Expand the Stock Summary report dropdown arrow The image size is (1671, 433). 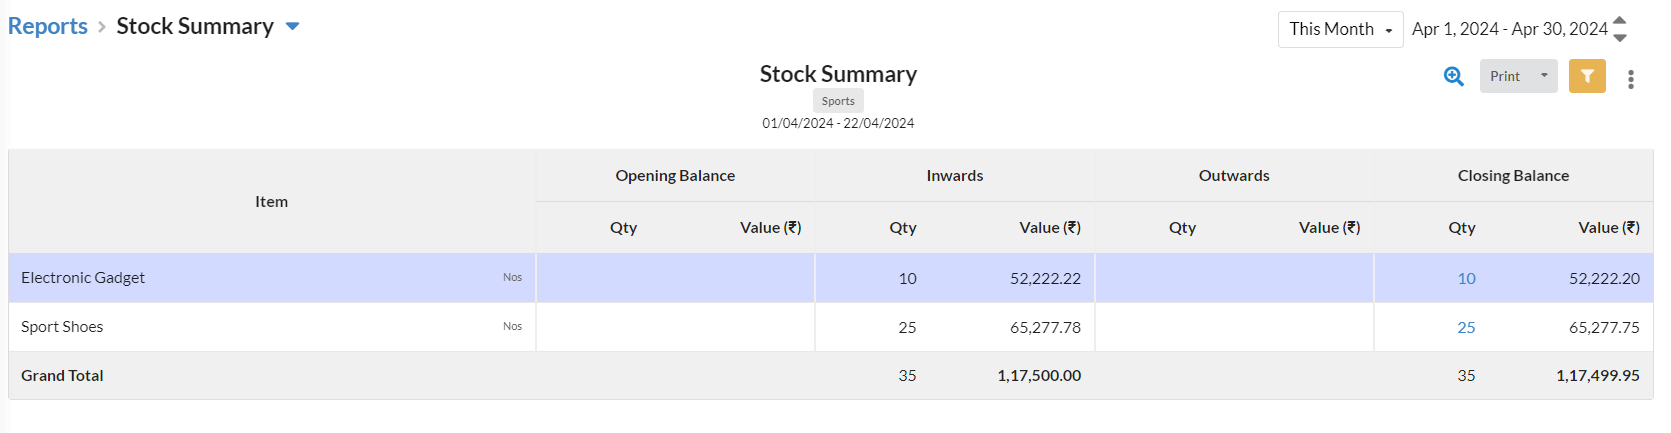(x=293, y=27)
